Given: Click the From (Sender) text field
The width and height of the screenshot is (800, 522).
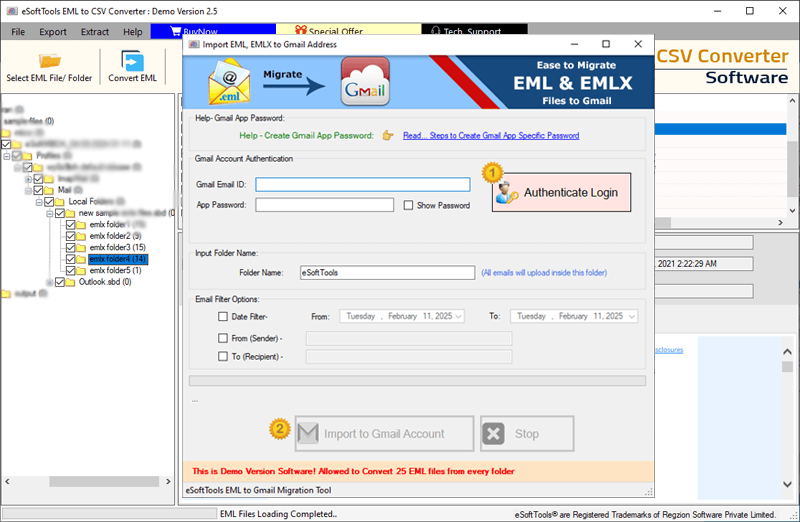Looking at the screenshot, I should [409, 338].
